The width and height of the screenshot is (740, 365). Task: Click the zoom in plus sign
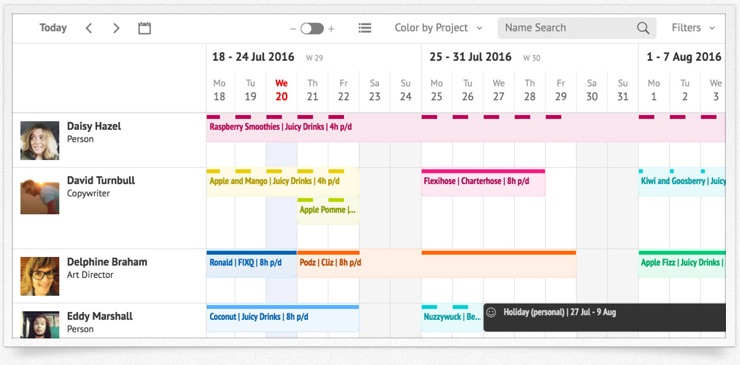[x=331, y=29]
